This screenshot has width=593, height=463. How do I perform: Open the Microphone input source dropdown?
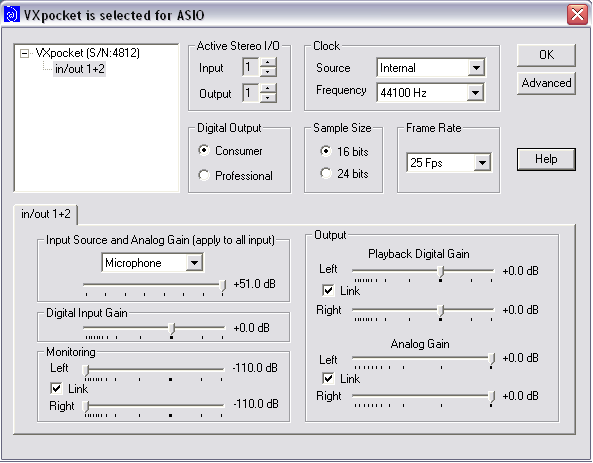(194, 263)
